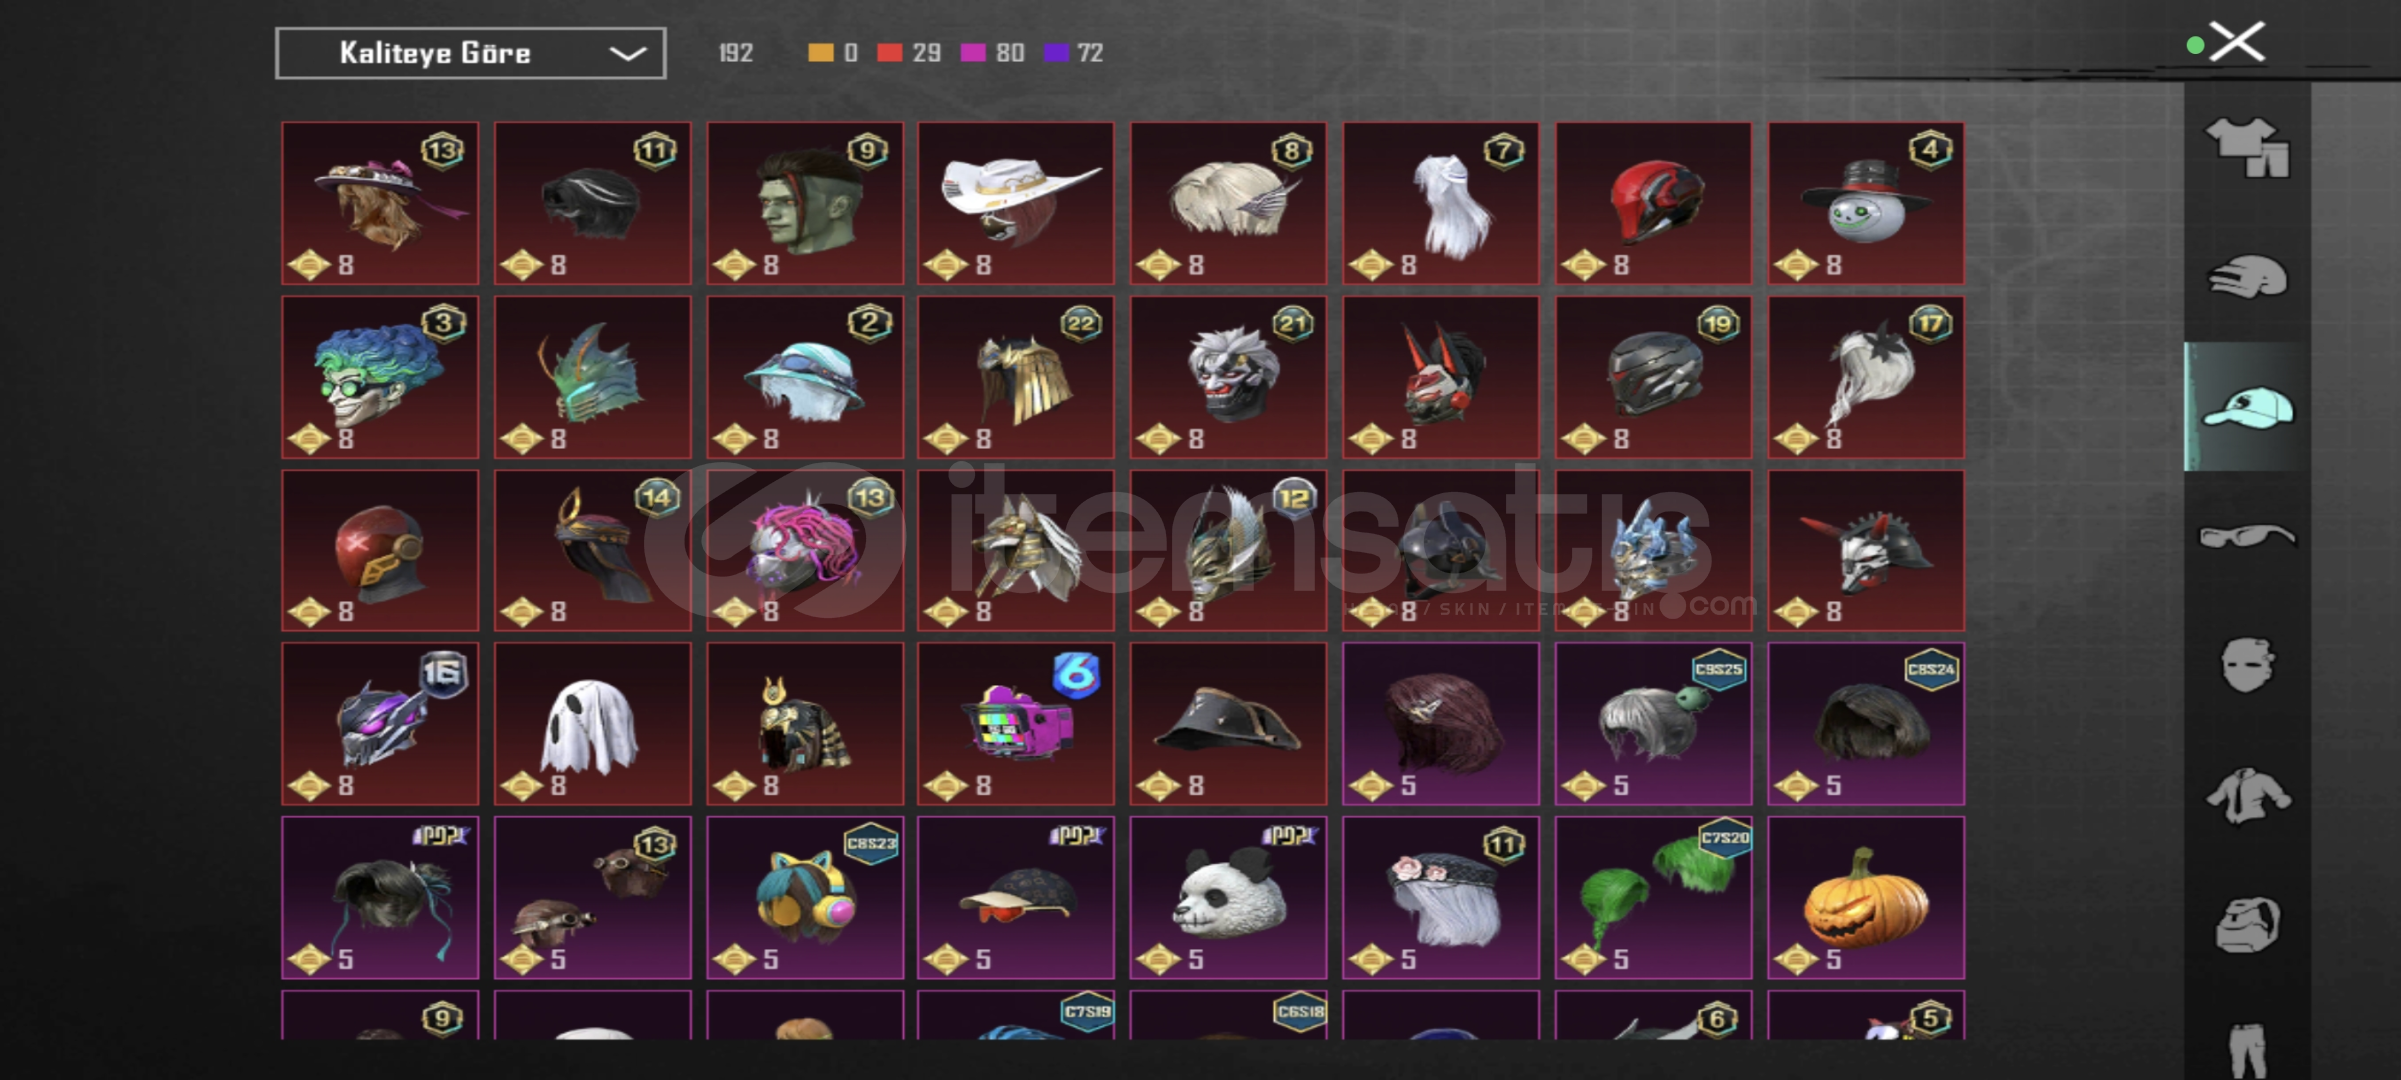Open the face mask category icon

click(2247, 665)
